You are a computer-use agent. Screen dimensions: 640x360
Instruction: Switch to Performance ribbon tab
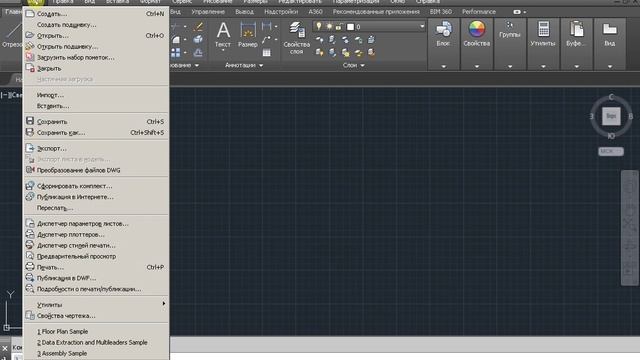[x=479, y=12]
